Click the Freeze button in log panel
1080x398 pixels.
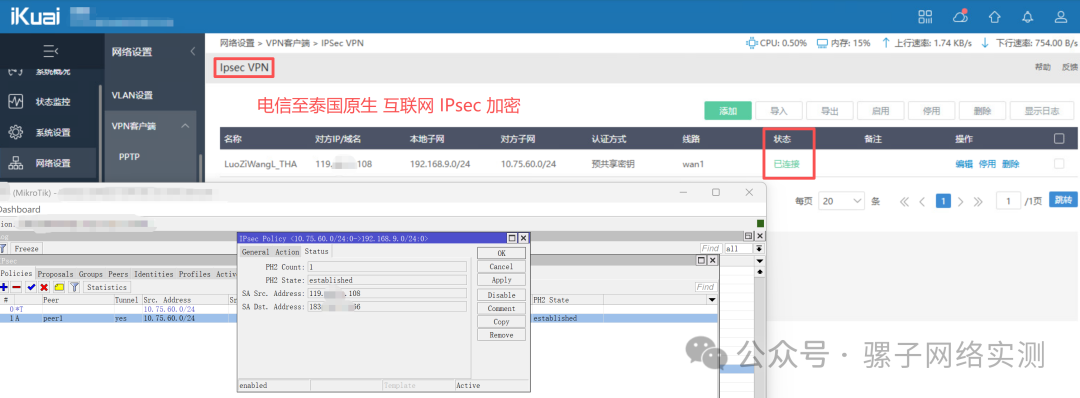coord(26,249)
